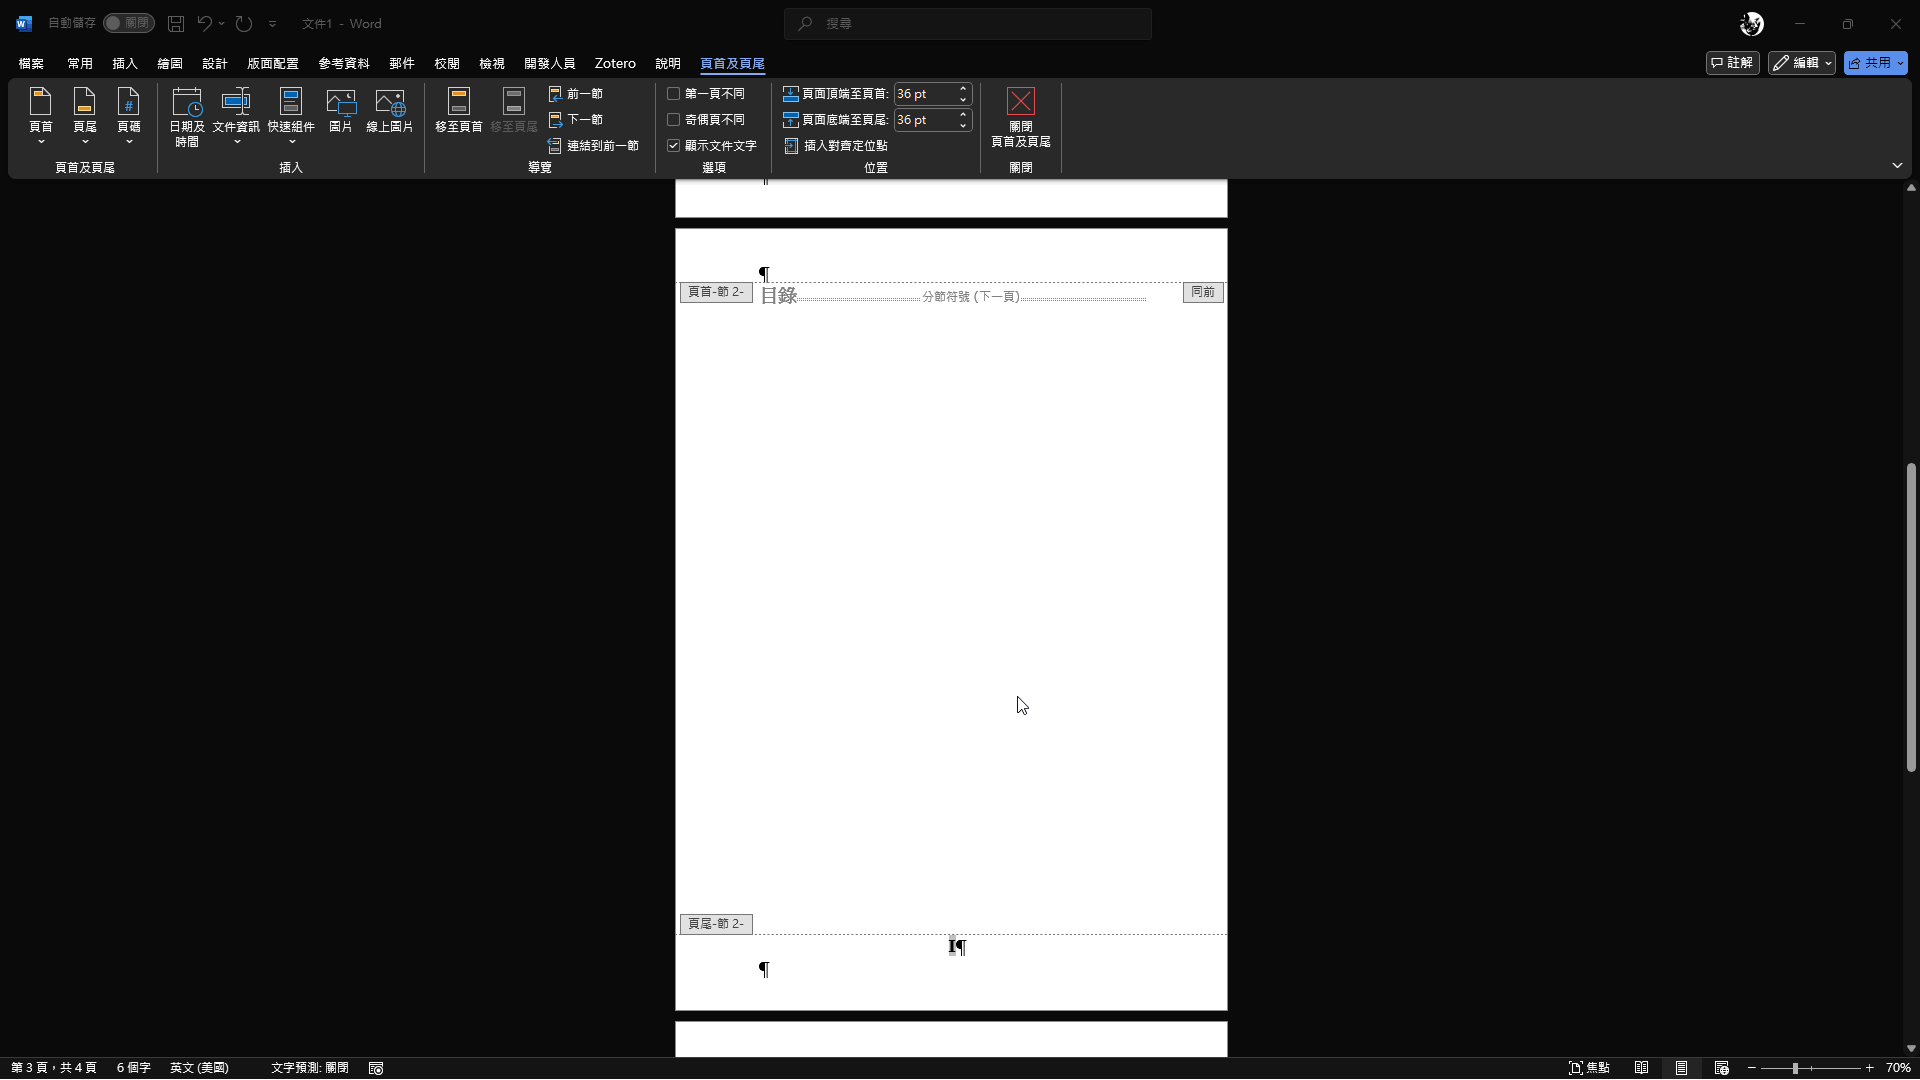Toggle AutoSave (自動儲存) switch

click(x=128, y=23)
